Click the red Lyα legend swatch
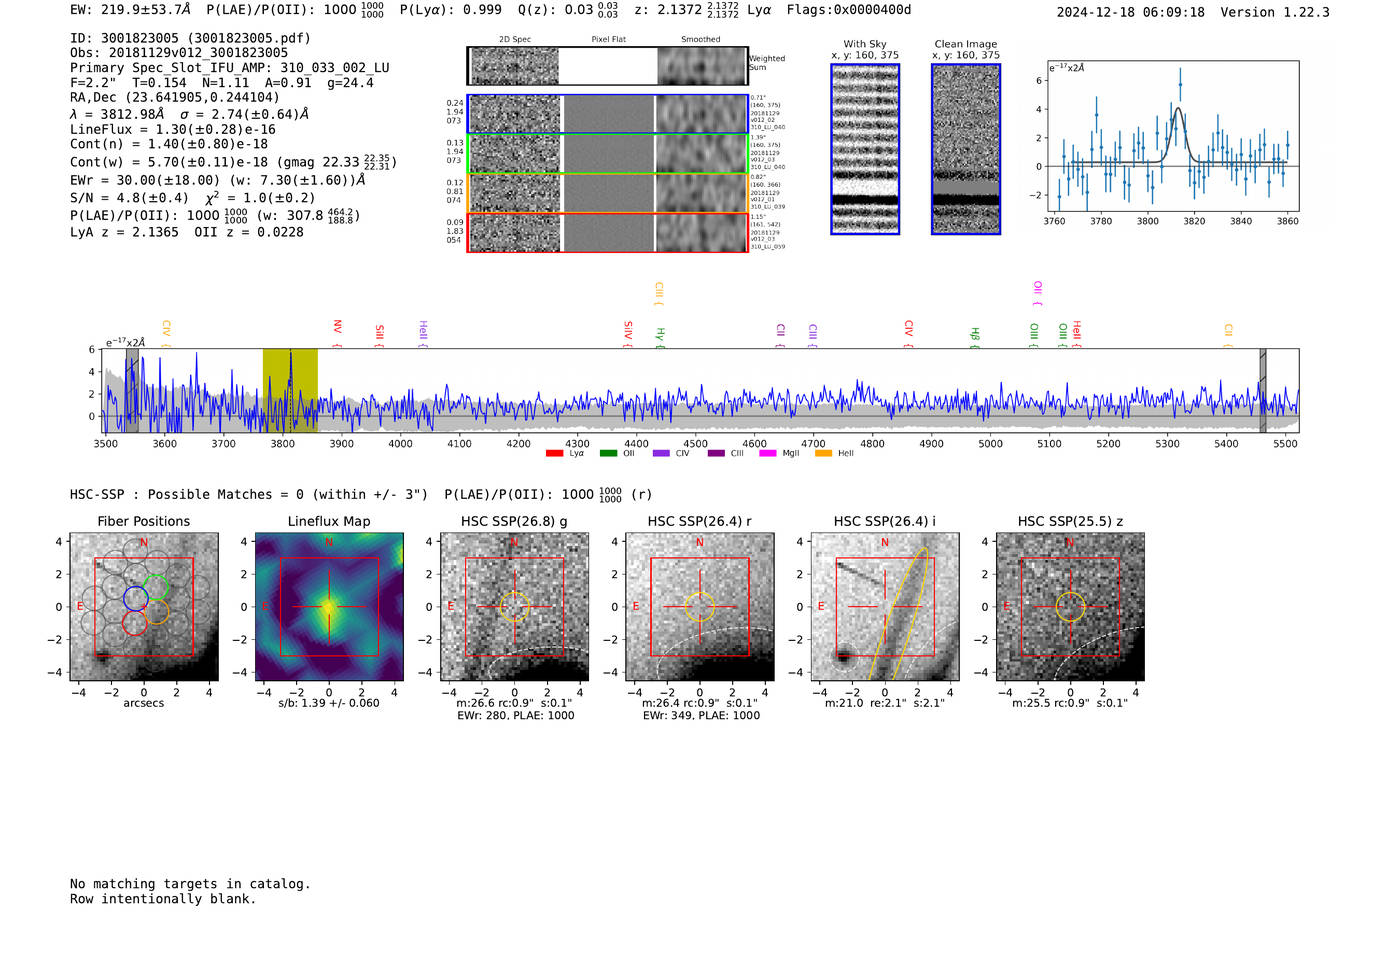1400x953 pixels. 554,454
